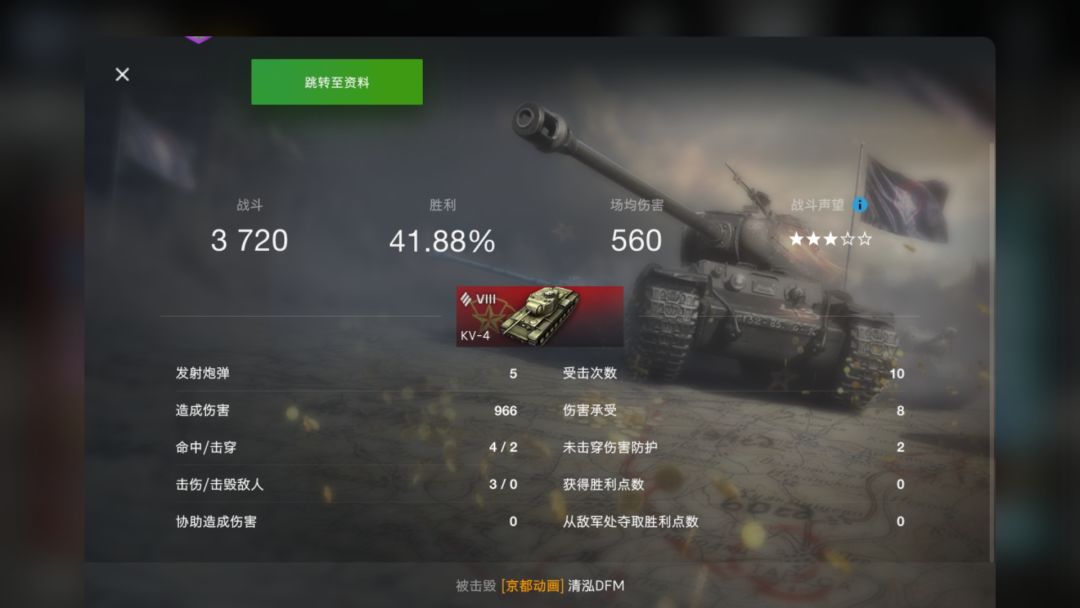Click the 胜利 rate 41.88%
Image resolution: width=1080 pixels, height=608 pixels.
(442, 241)
